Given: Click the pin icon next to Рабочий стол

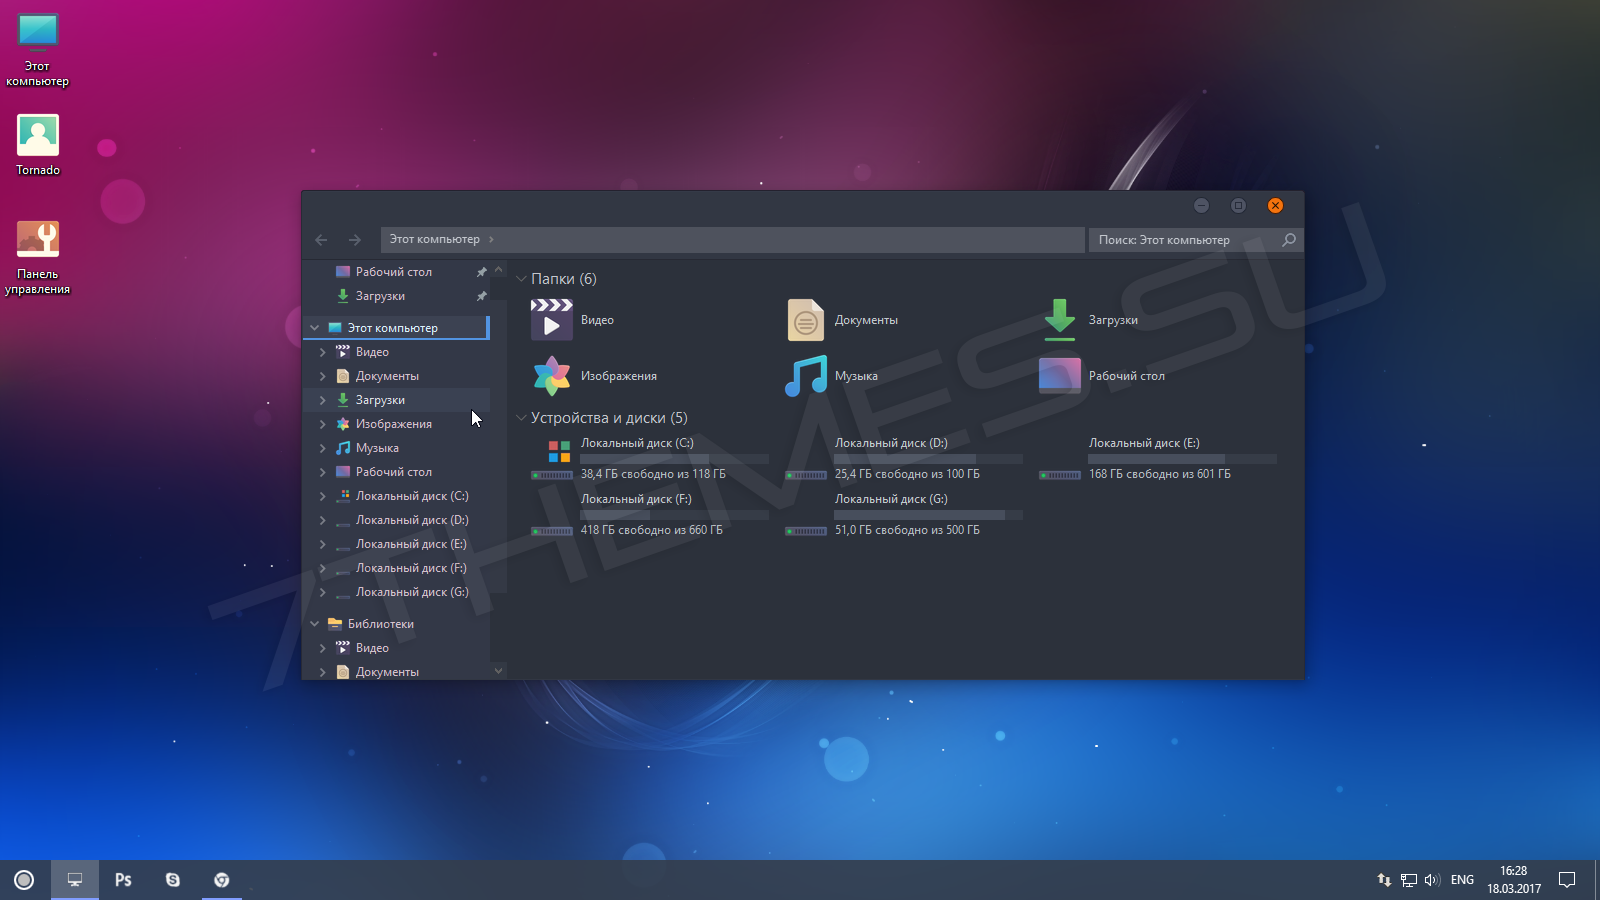Looking at the screenshot, I should [481, 272].
